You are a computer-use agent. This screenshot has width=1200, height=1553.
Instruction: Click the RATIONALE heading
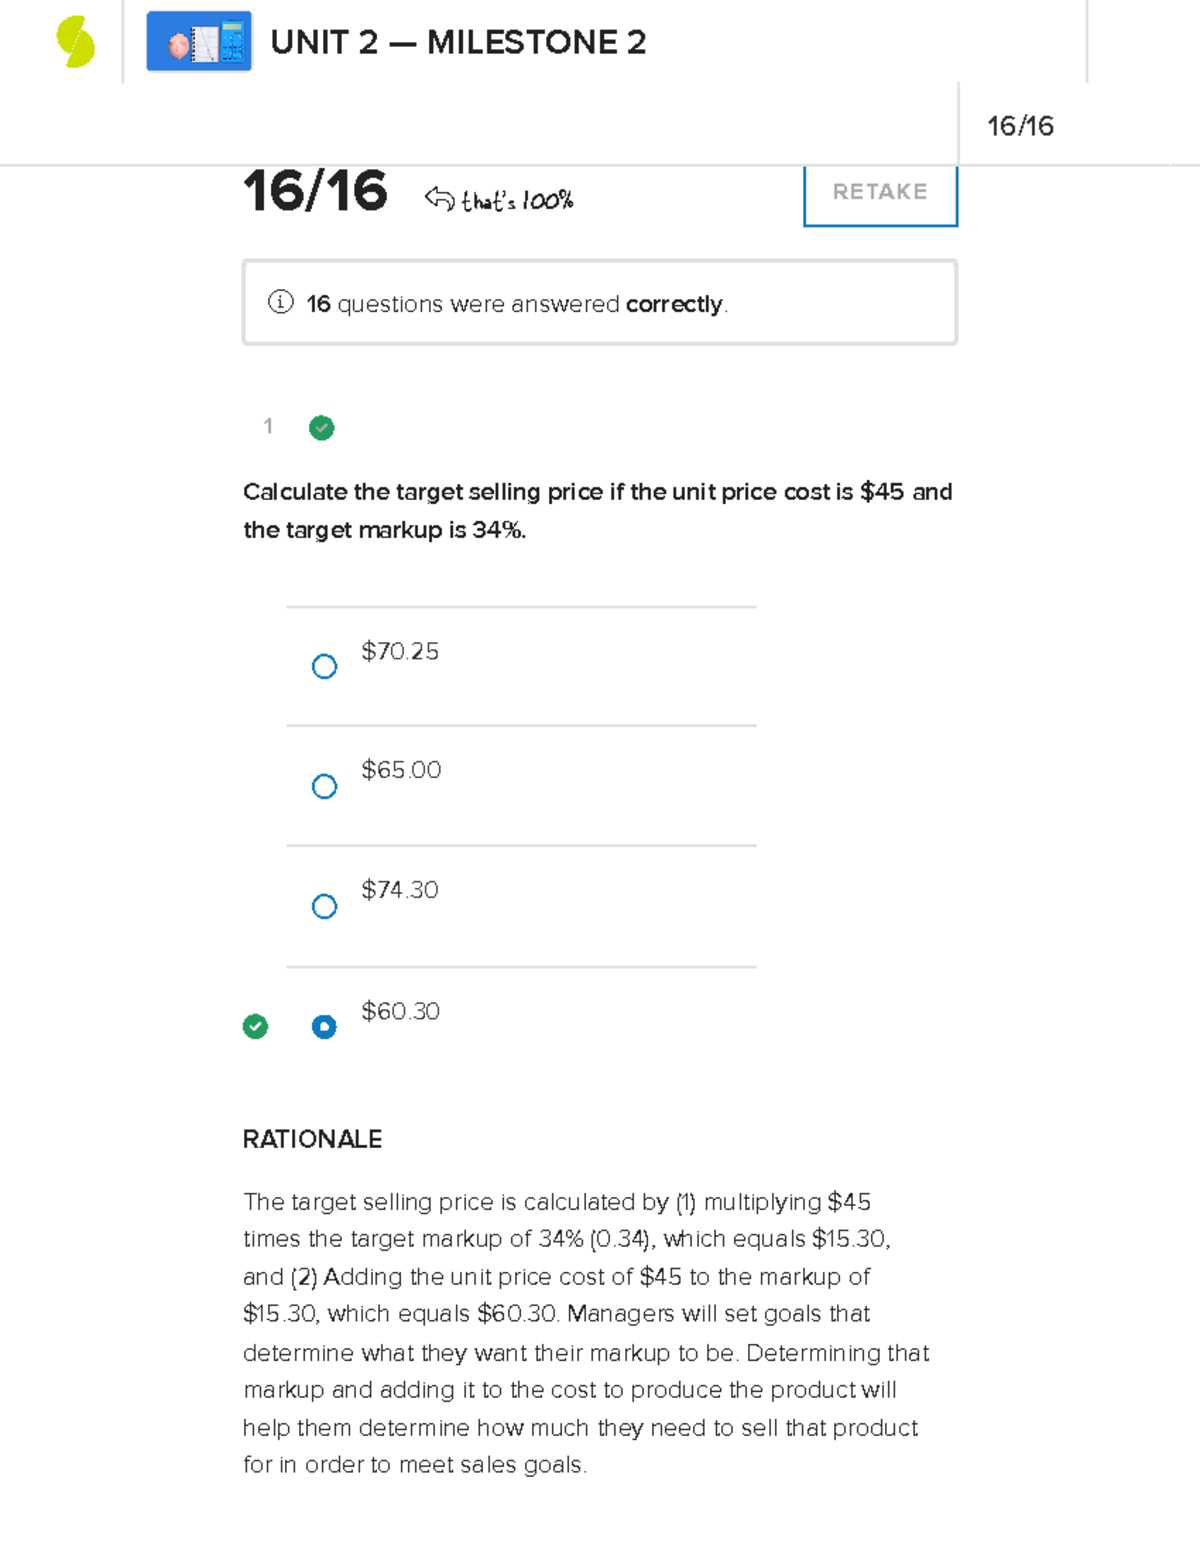click(x=312, y=1139)
